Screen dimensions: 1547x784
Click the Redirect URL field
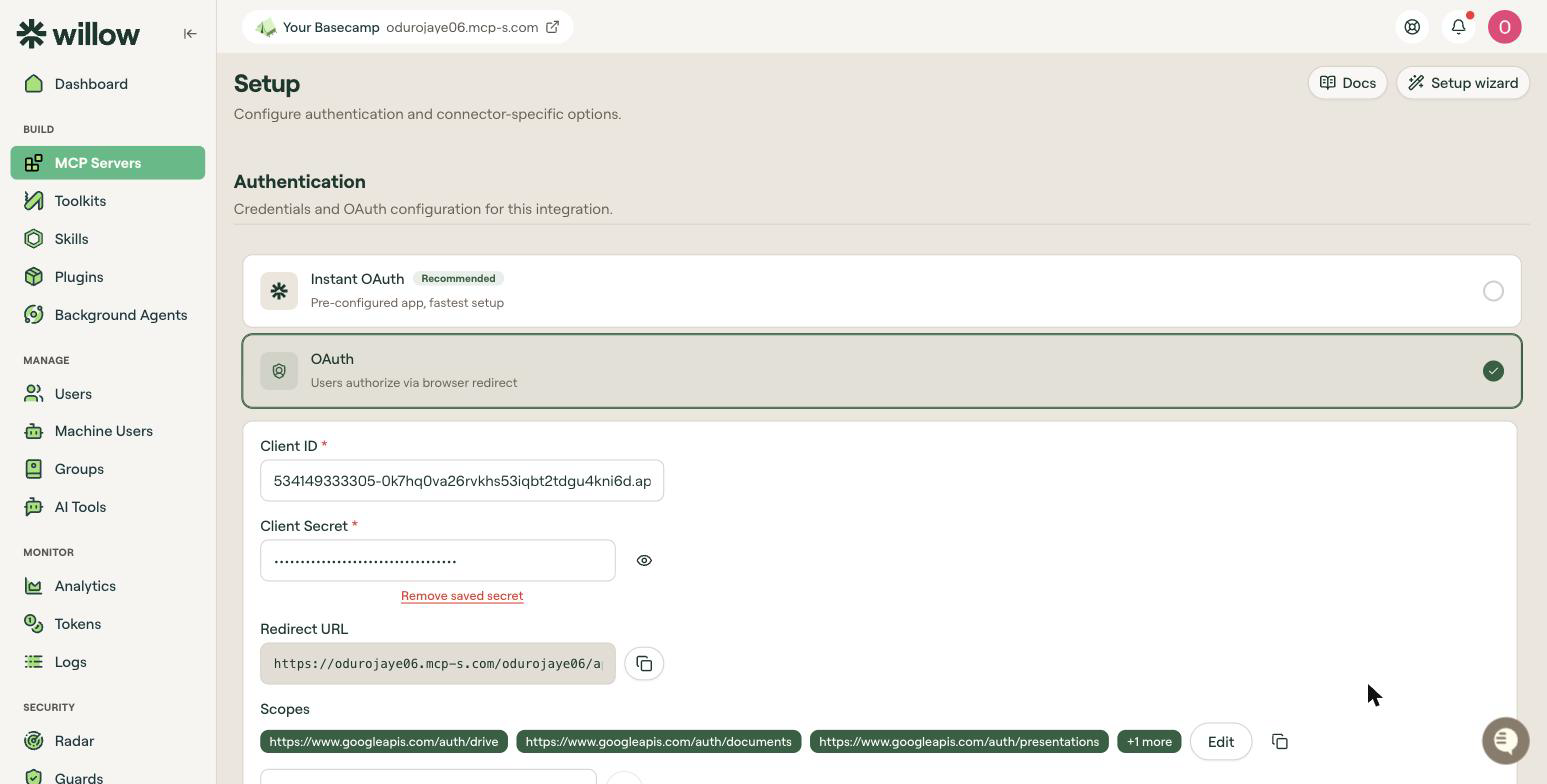click(438, 664)
